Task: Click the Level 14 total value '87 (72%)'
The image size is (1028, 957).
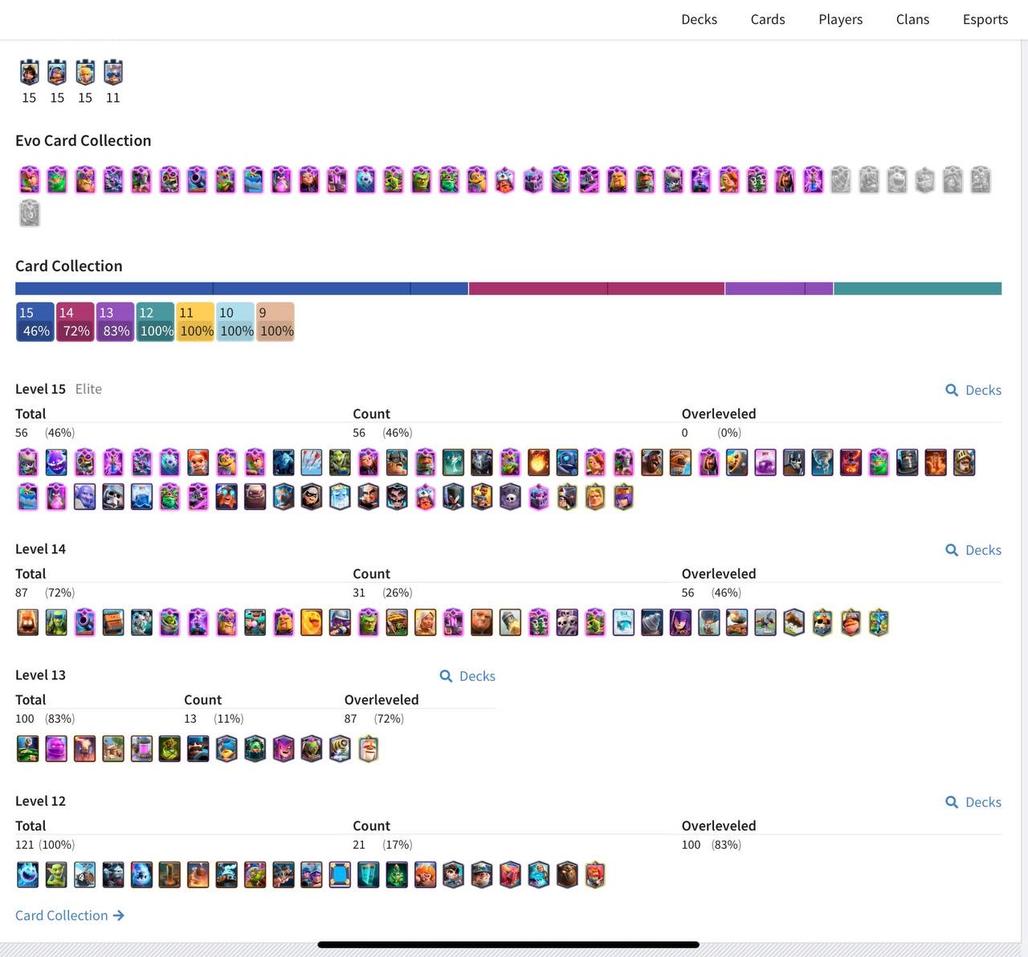Action: (45, 593)
